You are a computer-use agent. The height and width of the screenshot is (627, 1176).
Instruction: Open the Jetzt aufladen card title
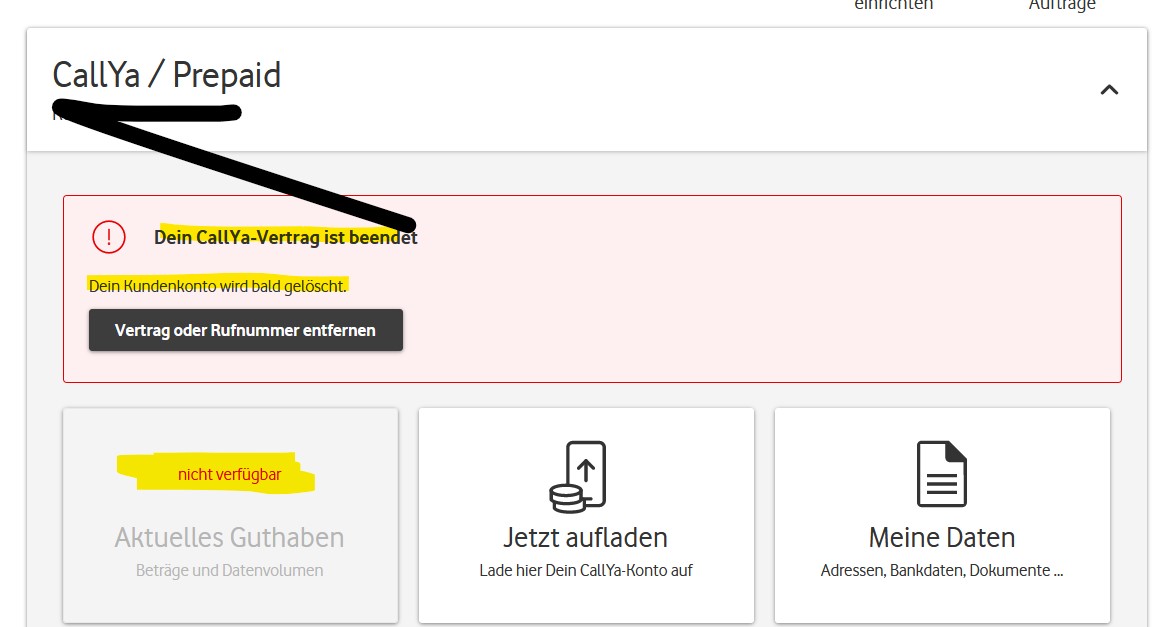(586, 538)
